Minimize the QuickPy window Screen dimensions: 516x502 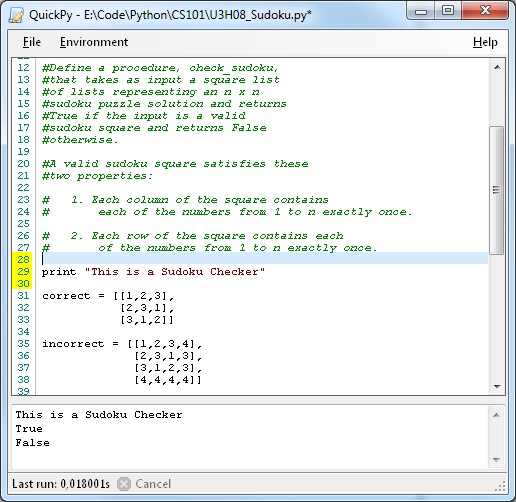[x=421, y=11]
